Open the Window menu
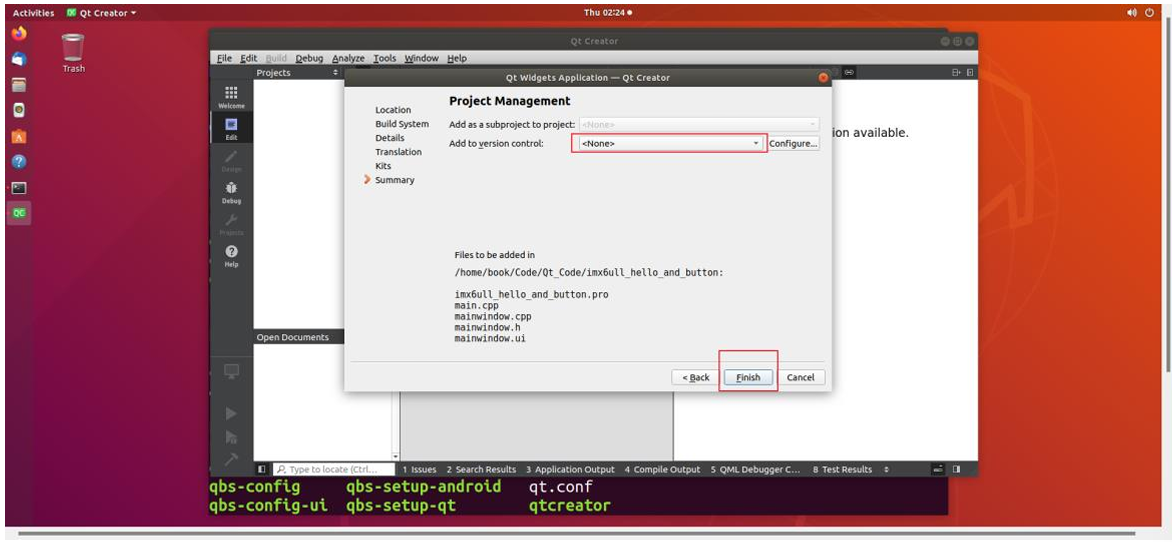 click(x=422, y=58)
